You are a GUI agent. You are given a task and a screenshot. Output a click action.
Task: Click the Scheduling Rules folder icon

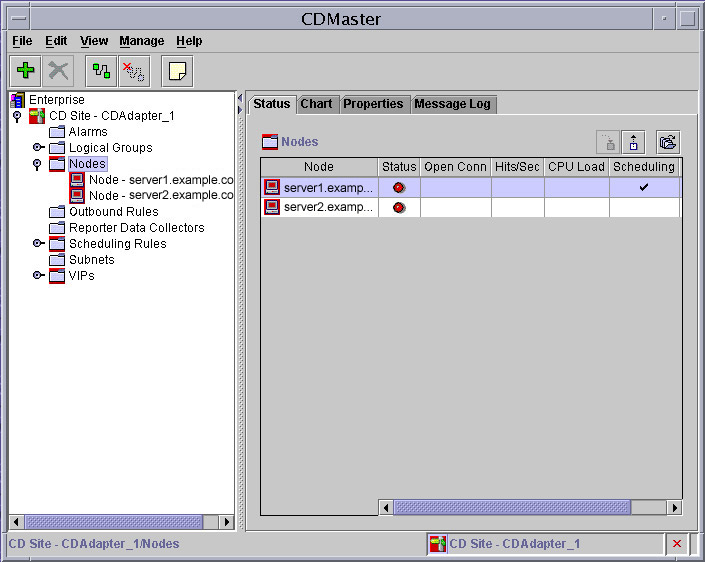click(x=57, y=244)
